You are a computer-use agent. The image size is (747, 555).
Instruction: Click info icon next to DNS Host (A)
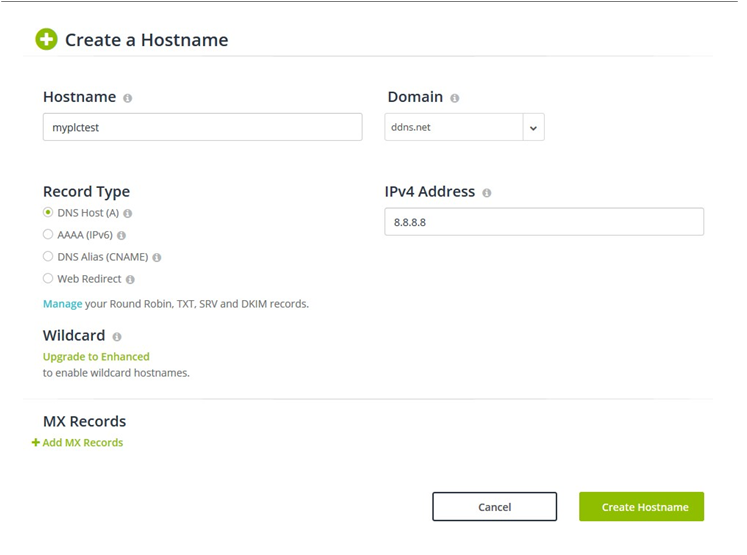coord(128,214)
